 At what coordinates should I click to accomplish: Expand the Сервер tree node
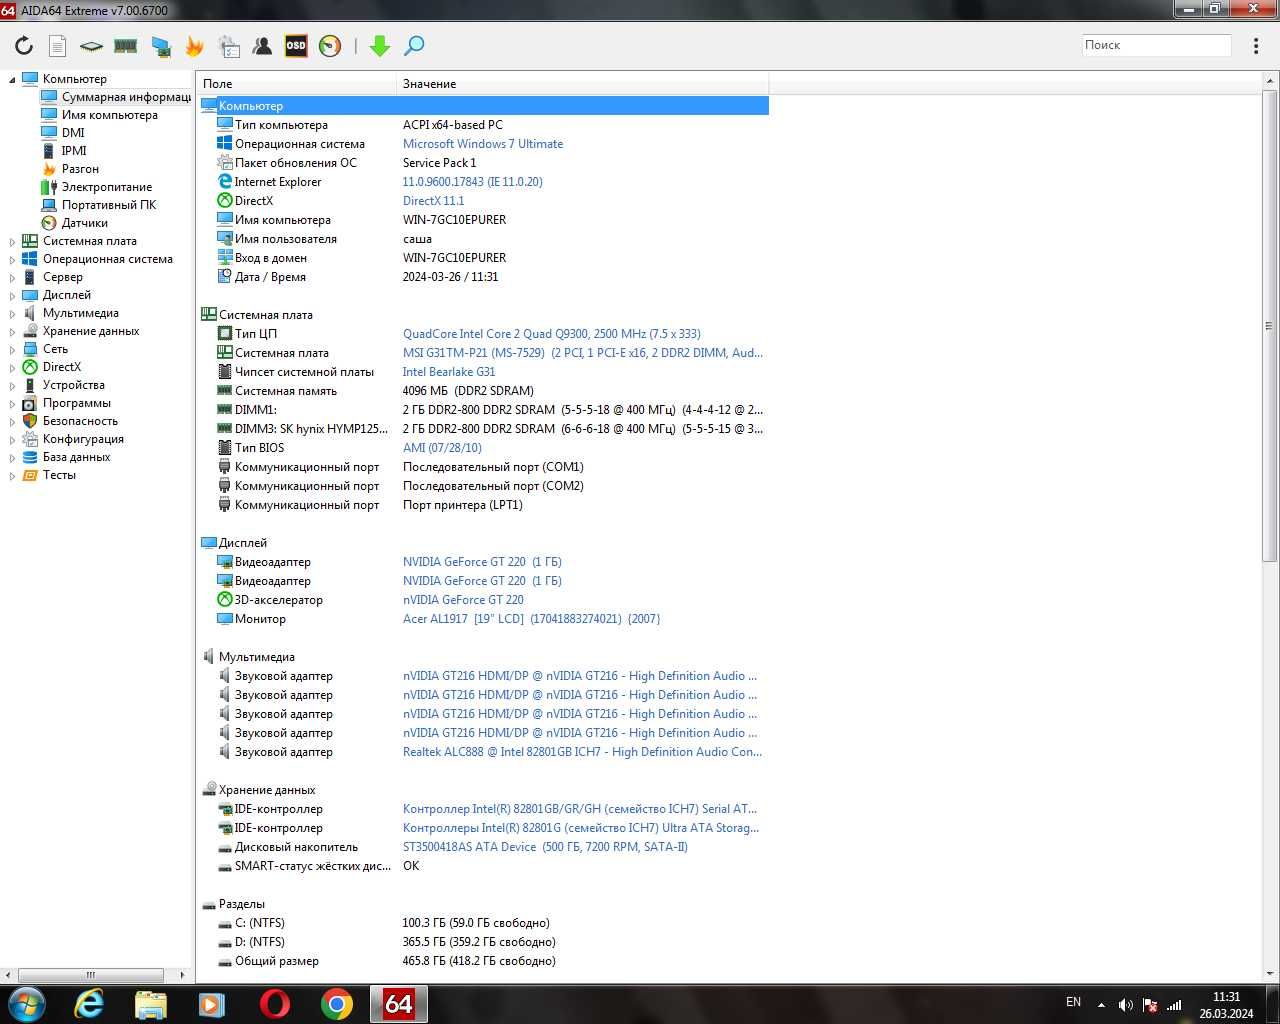click(x=12, y=277)
